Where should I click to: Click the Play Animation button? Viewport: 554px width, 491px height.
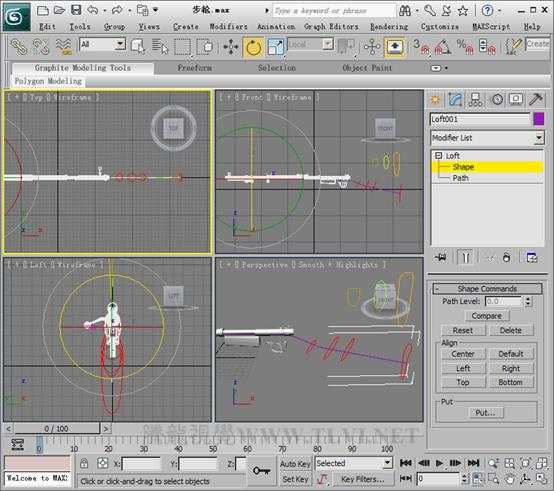[x=439, y=463]
